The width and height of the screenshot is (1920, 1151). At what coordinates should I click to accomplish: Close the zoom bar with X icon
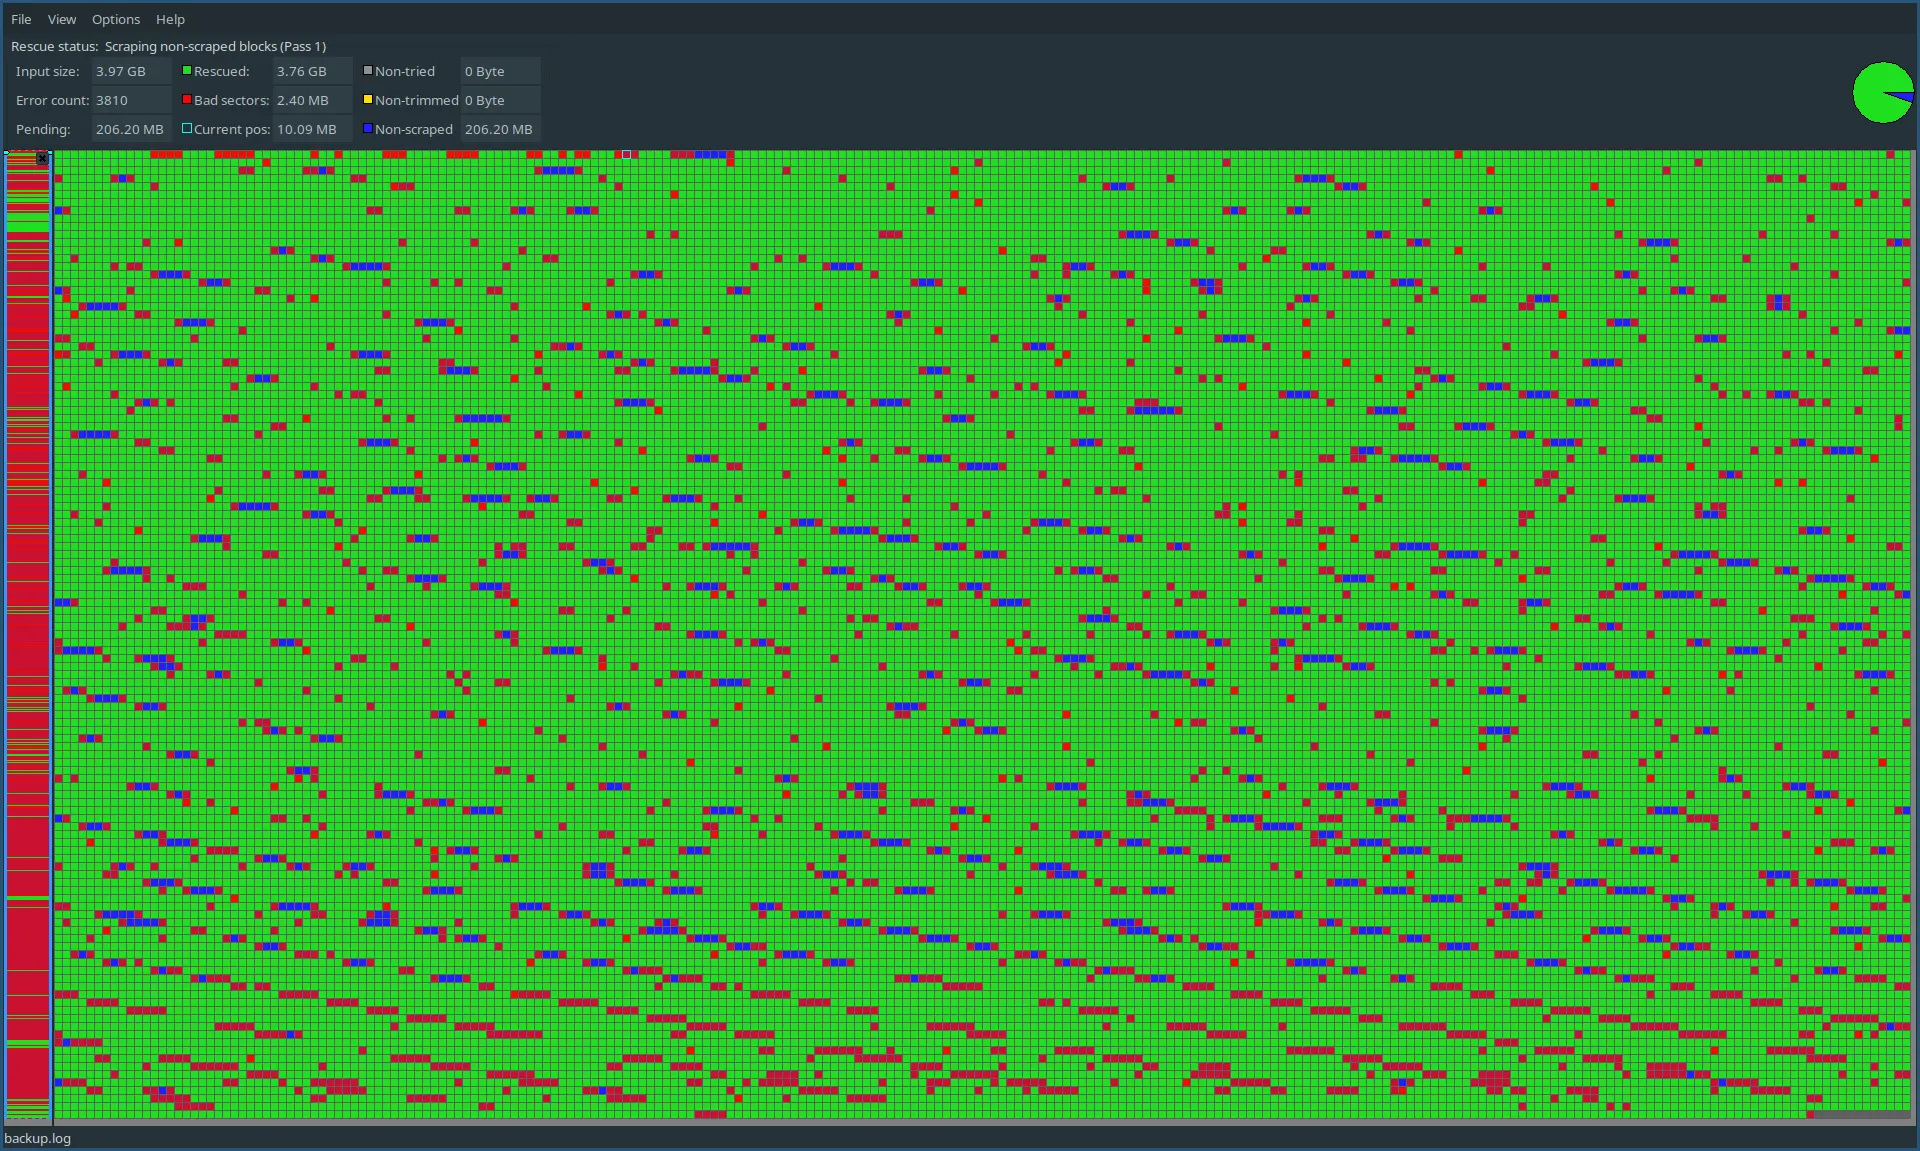pos(42,159)
